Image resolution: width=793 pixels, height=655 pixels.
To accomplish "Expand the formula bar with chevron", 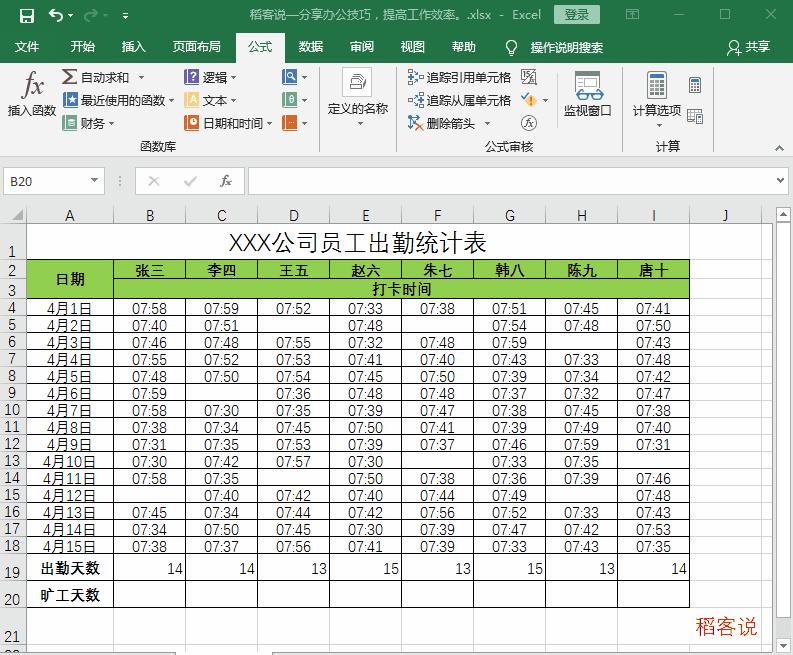I will [x=780, y=181].
